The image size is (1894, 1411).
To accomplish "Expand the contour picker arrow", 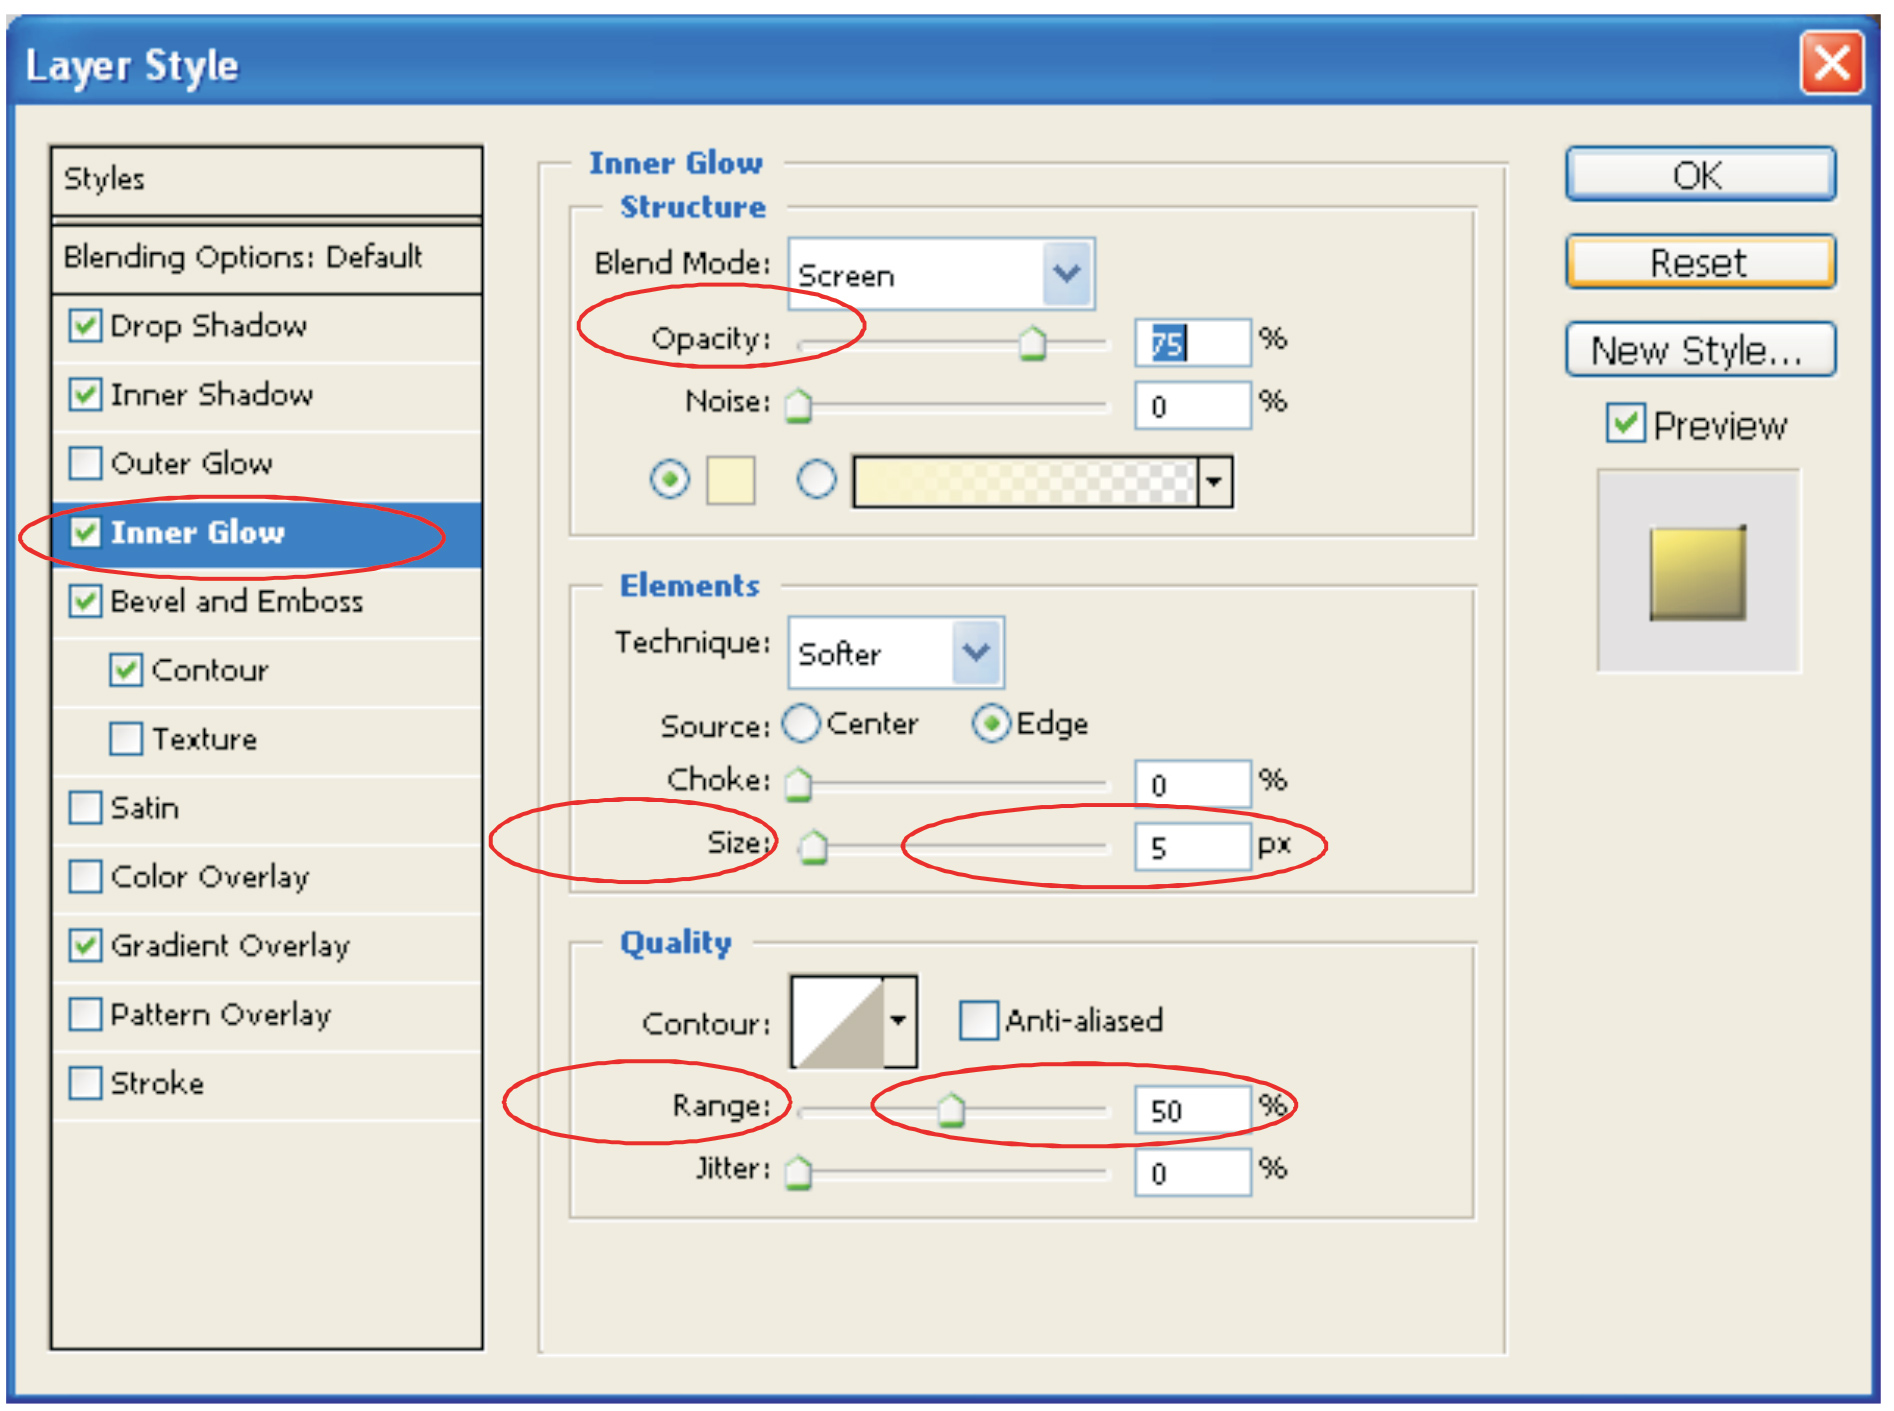I will pos(899,1022).
